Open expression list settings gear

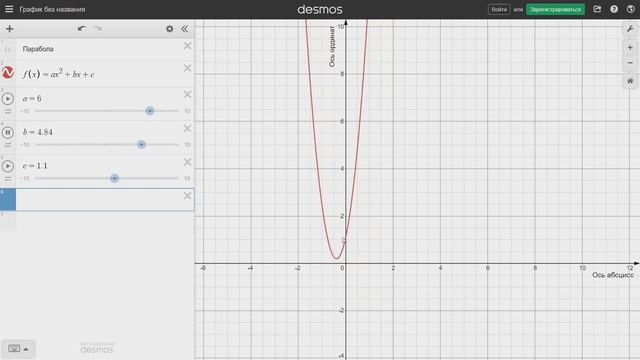coord(169,29)
